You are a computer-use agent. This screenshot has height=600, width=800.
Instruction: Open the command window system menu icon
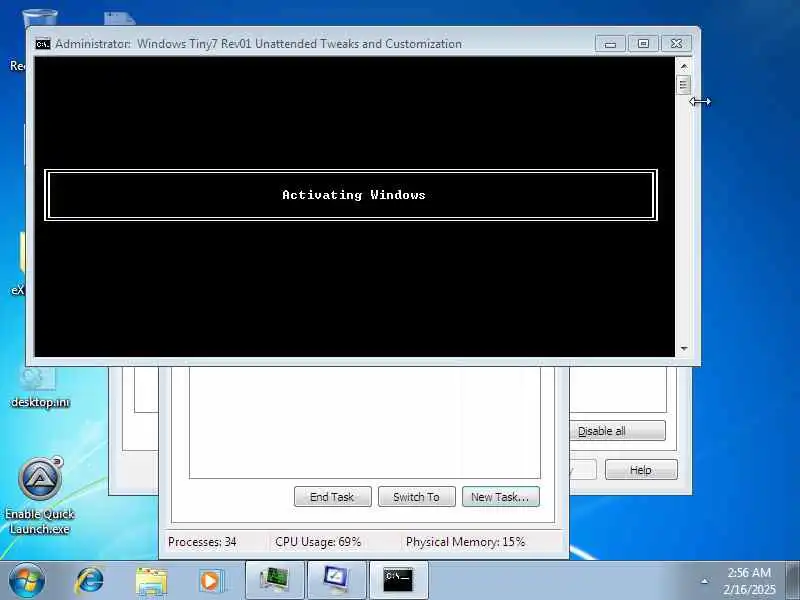click(x=43, y=44)
